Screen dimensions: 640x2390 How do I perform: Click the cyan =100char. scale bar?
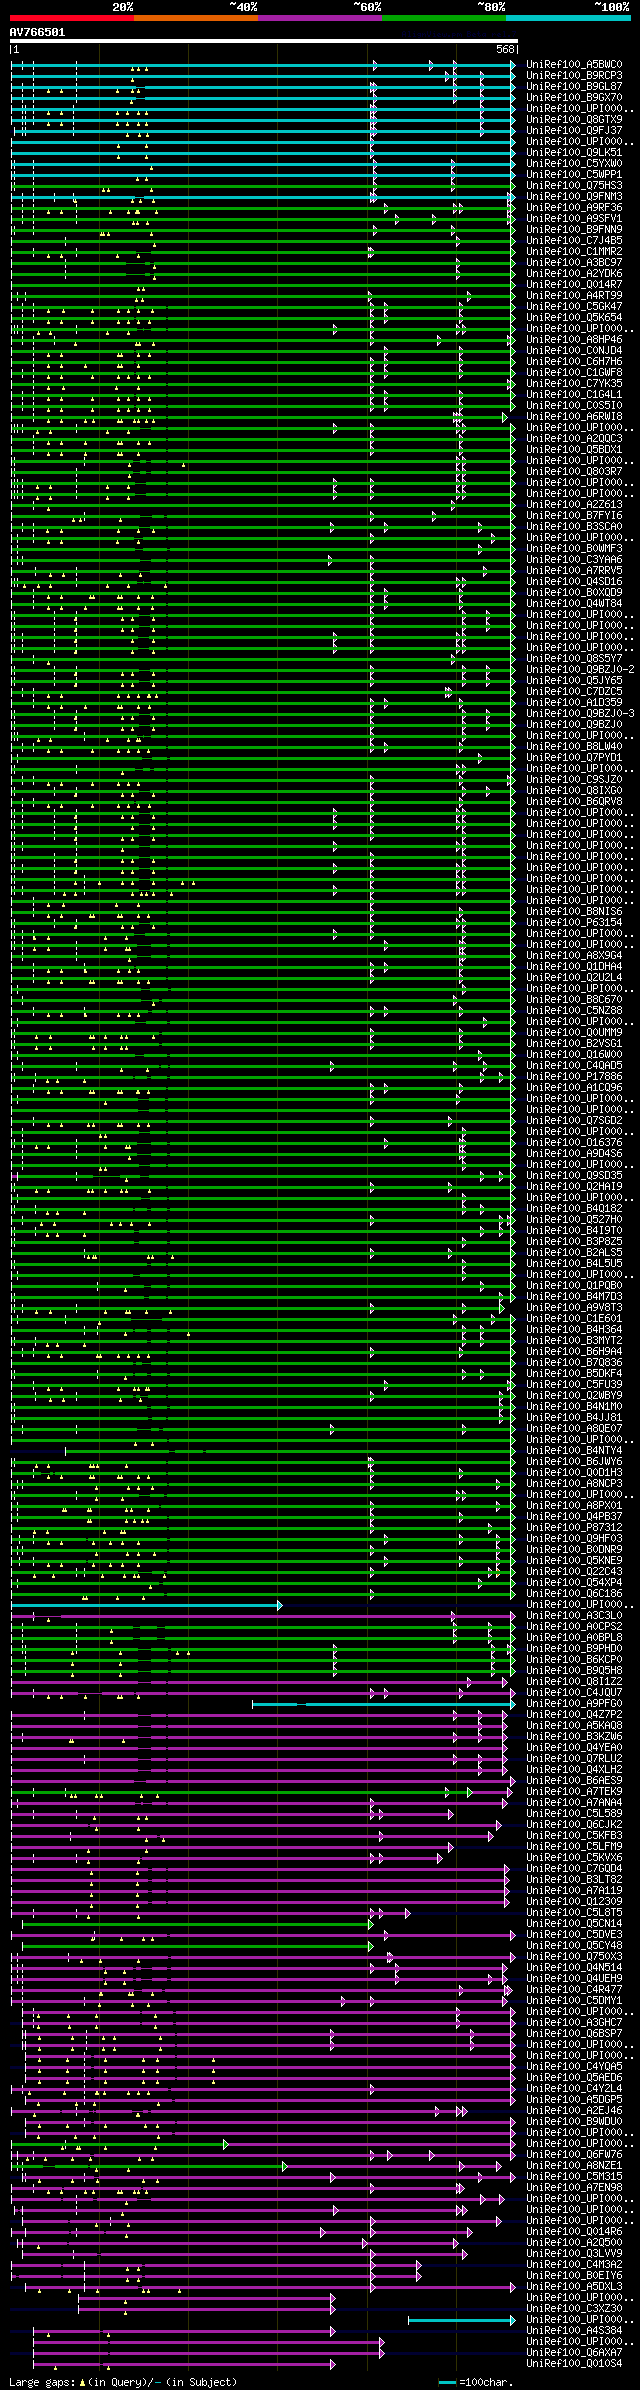447,2383
